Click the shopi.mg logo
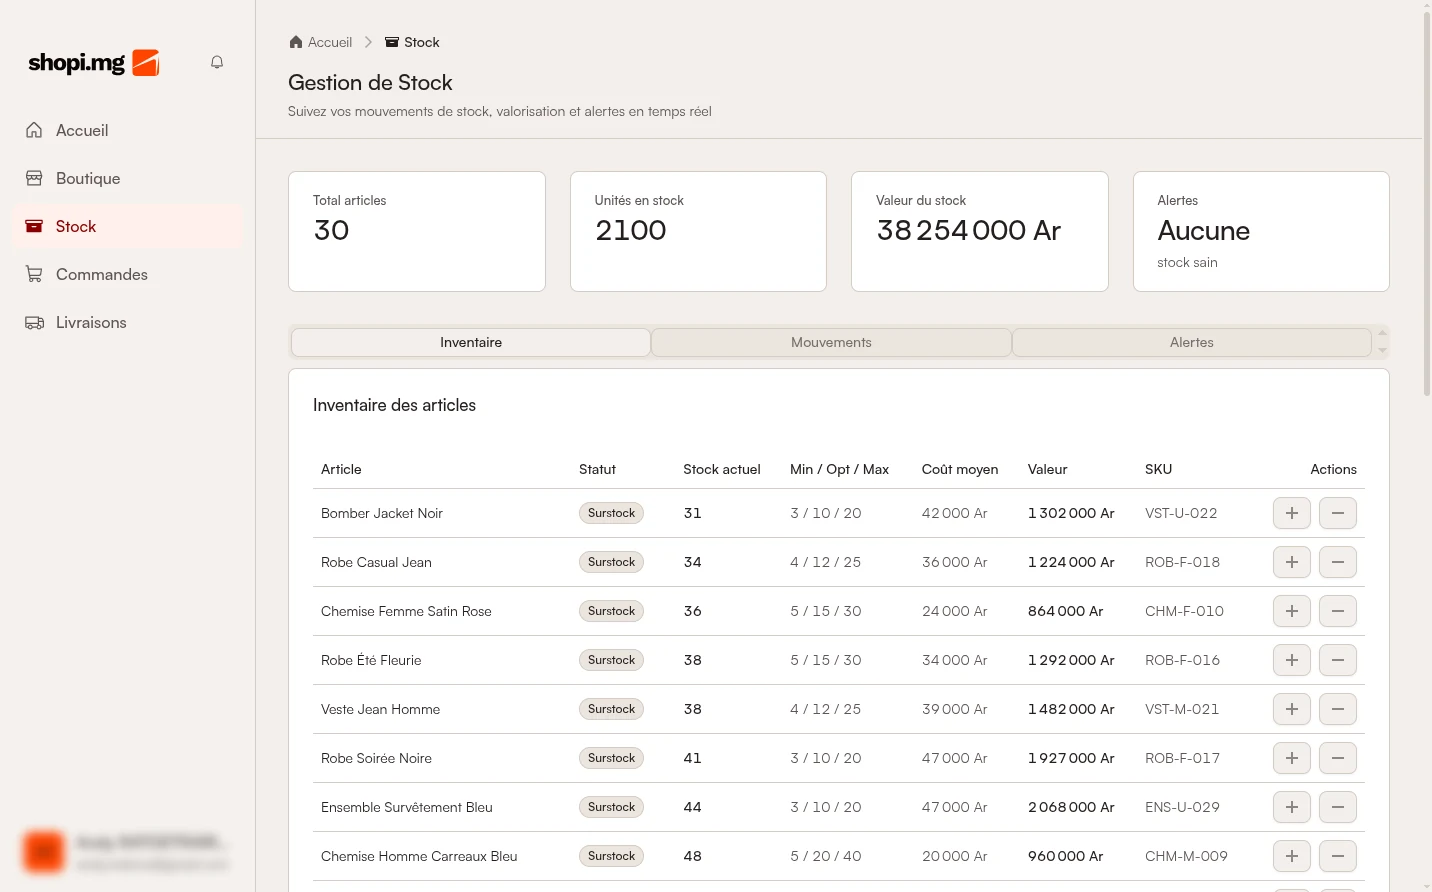Viewport: 1432px width, 892px height. point(94,63)
